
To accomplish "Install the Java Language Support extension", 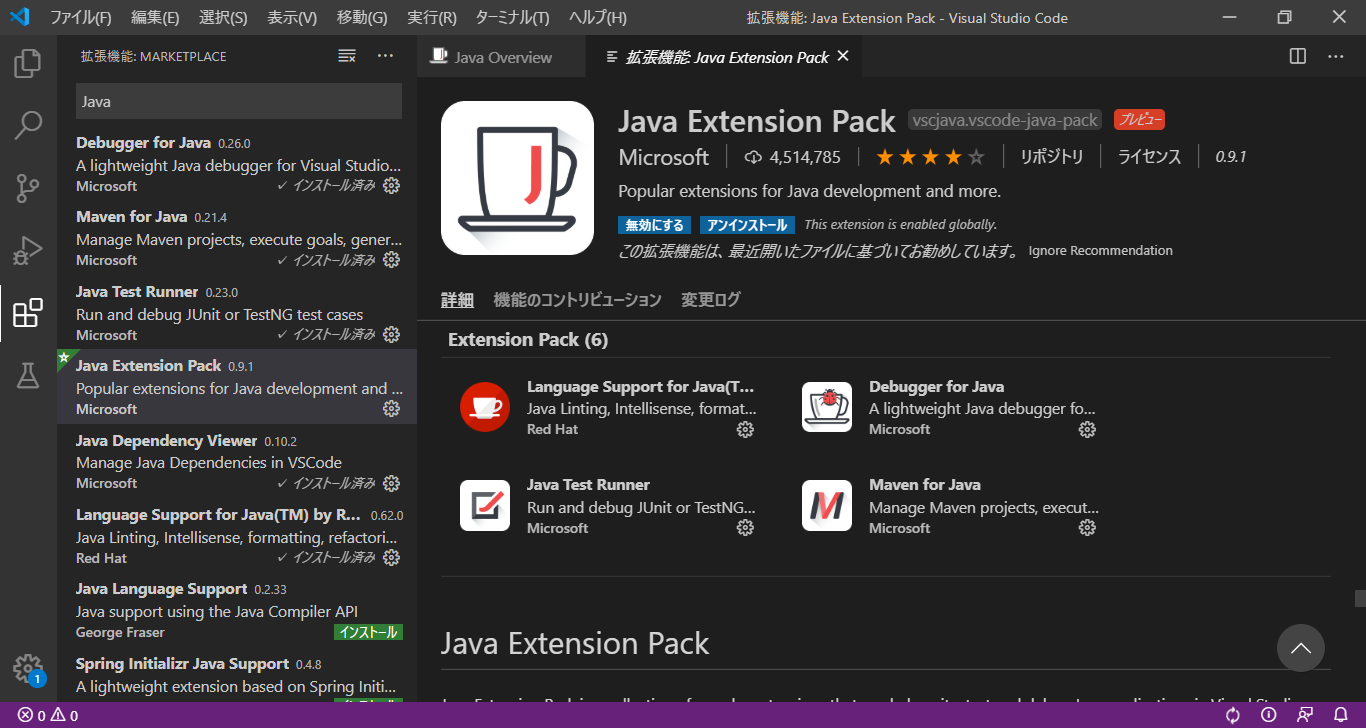I will point(368,632).
